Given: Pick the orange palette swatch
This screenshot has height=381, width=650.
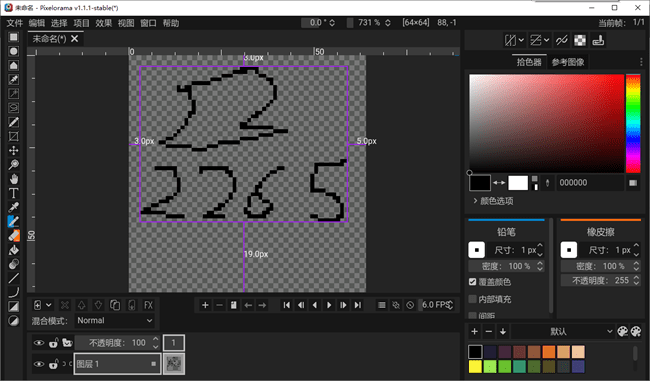Looking at the screenshot, I should [549, 352].
